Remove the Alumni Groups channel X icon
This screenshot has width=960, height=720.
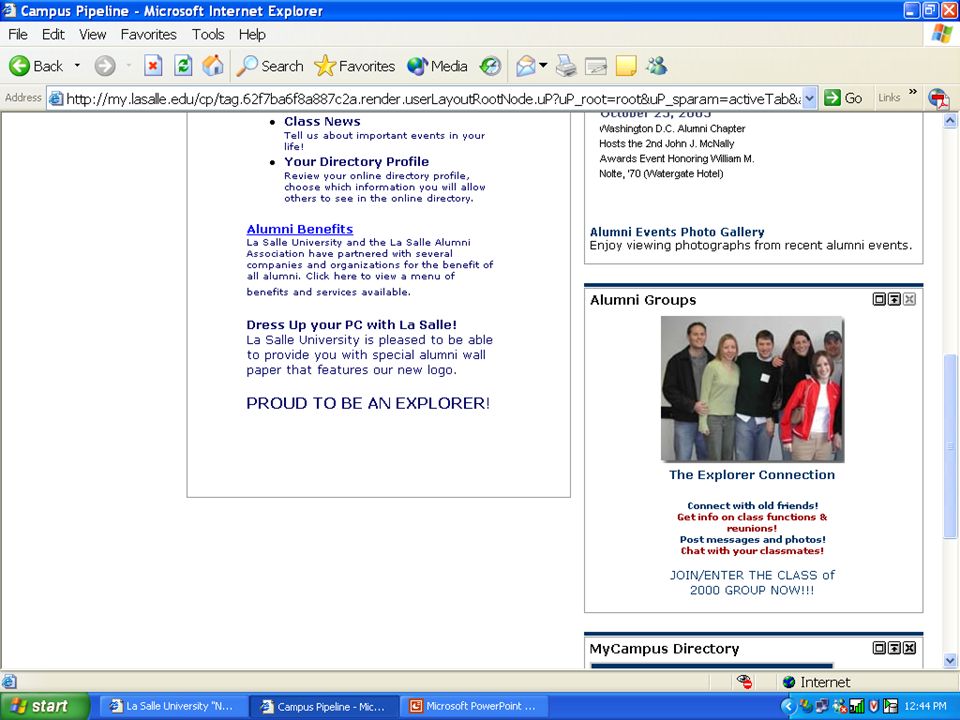pos(910,299)
